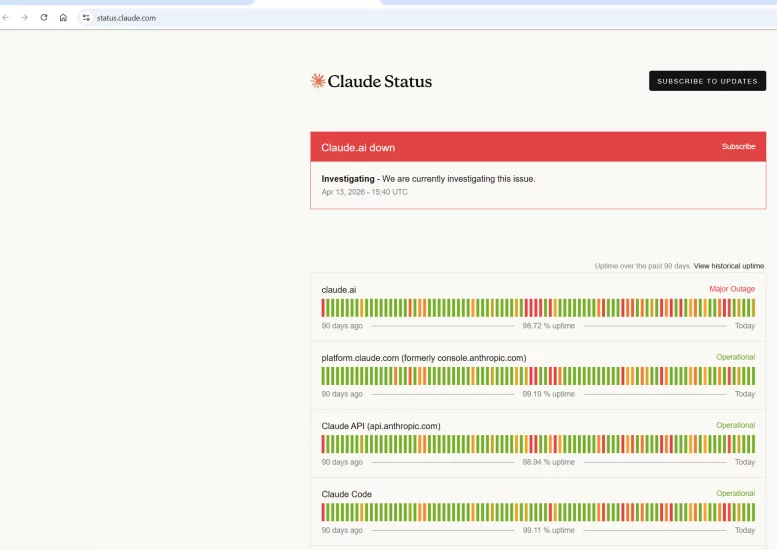Viewport: 777px width, 550px height.
Task: Click the Claude Code component name
Action: click(x=345, y=494)
